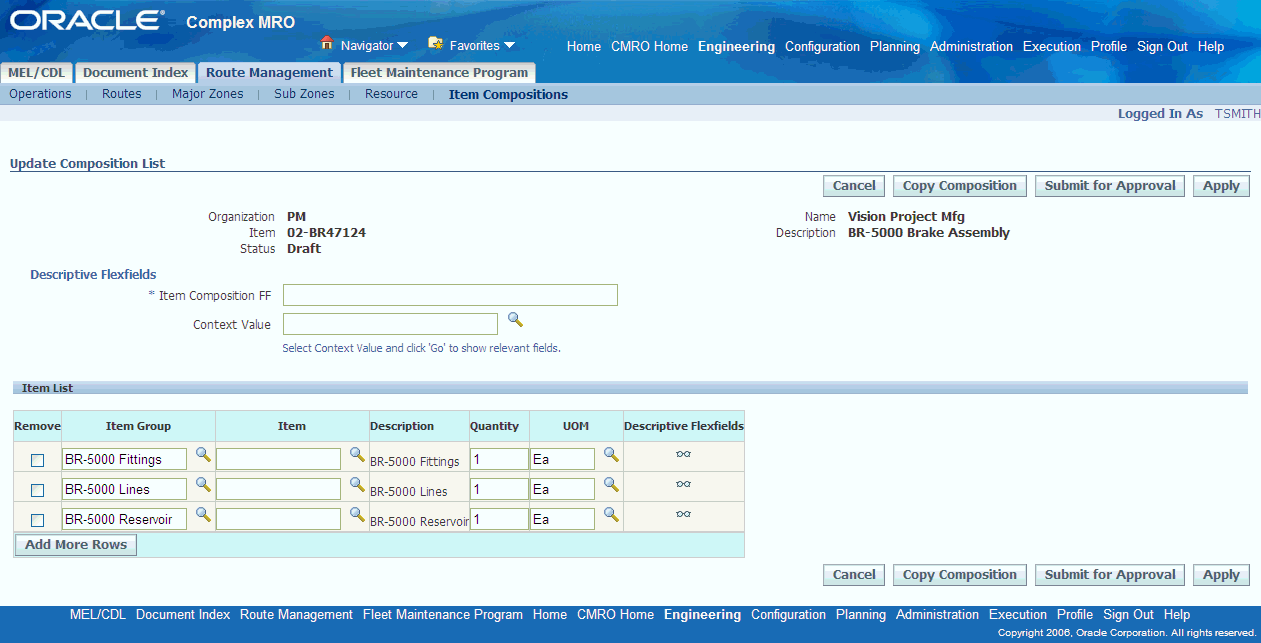This screenshot has height=643, width=1261.
Task: View flexfields glasses icon for BR-5000 Lines
Action: click(683, 484)
